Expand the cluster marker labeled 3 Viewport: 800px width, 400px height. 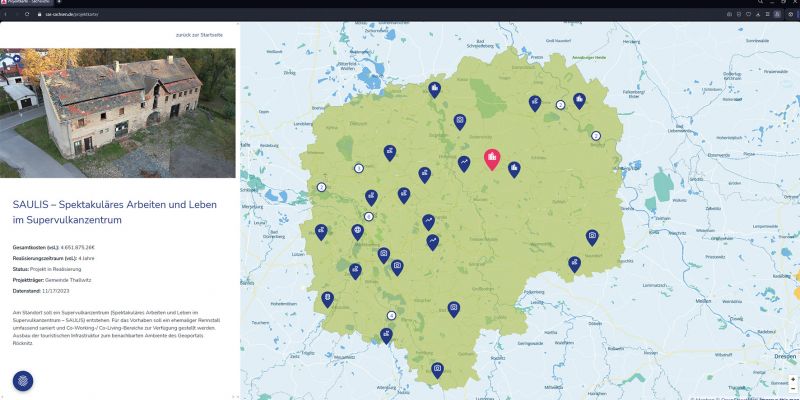pyautogui.click(x=359, y=167)
